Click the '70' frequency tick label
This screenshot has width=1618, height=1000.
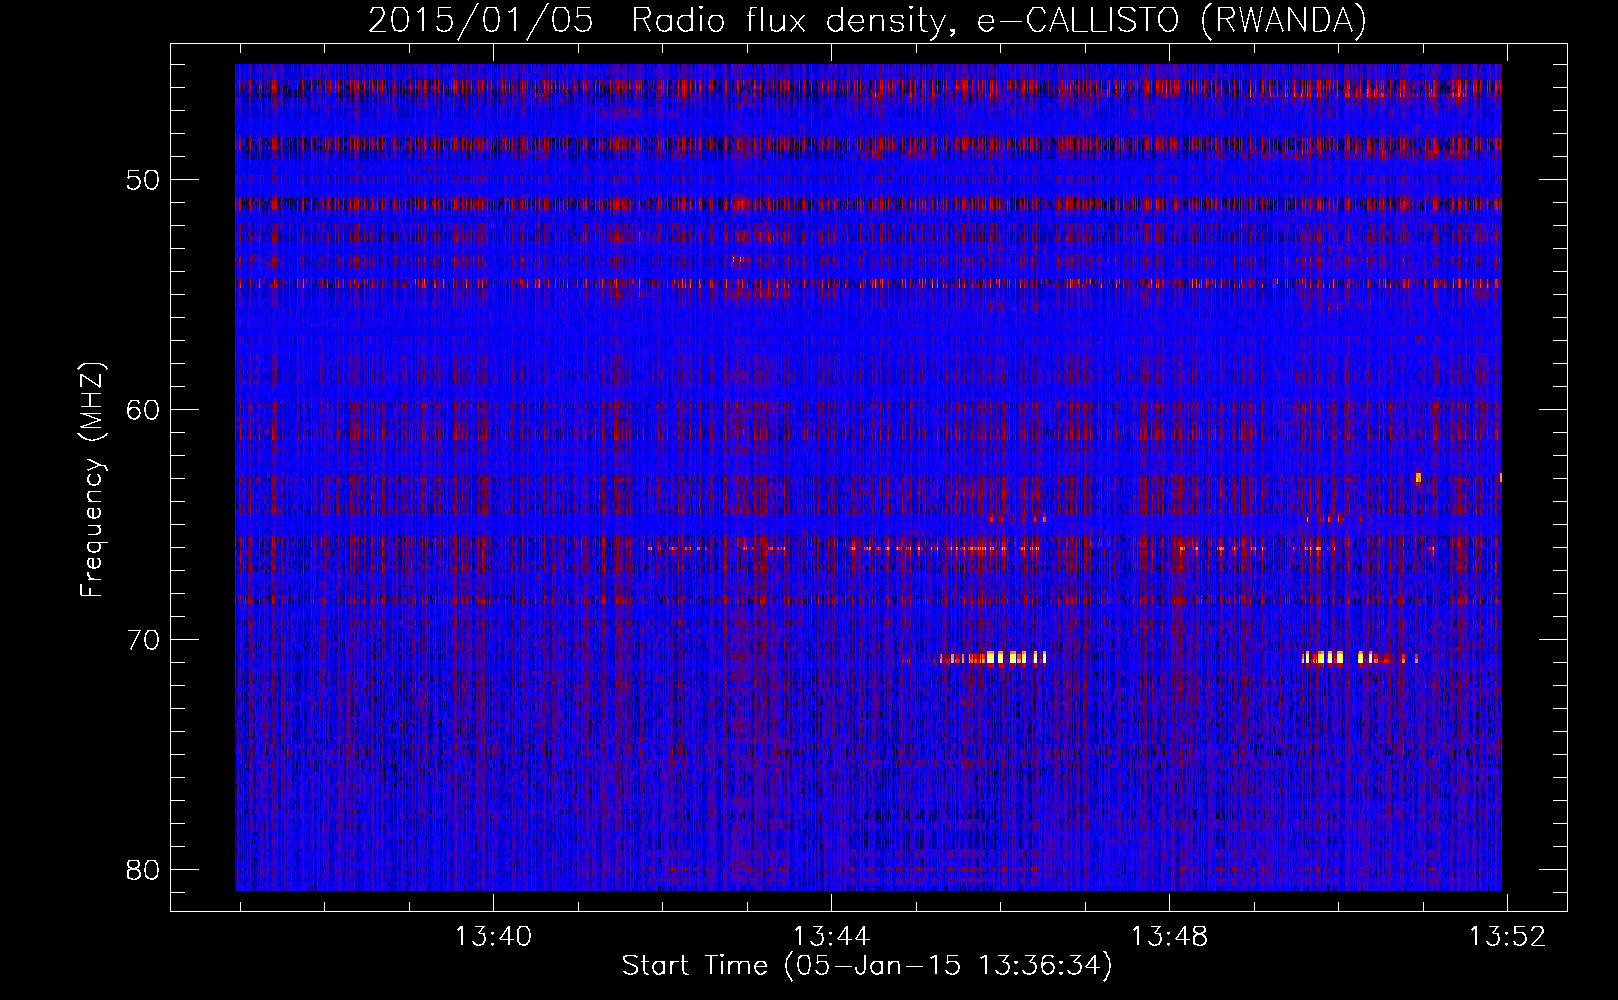click(x=144, y=639)
